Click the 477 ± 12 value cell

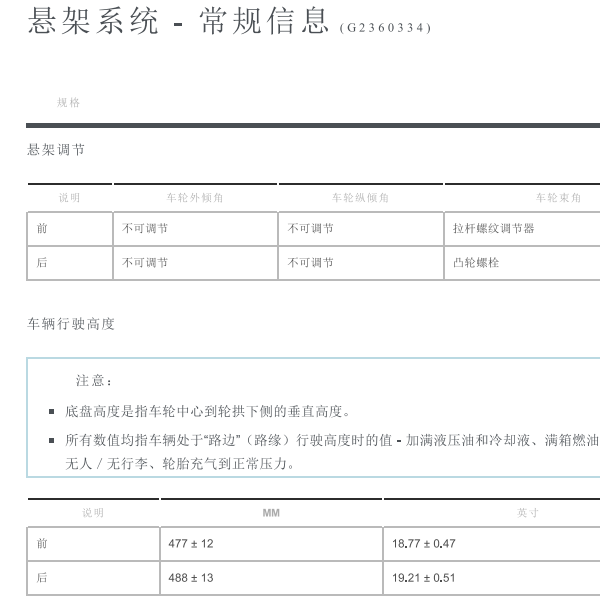tap(191, 543)
